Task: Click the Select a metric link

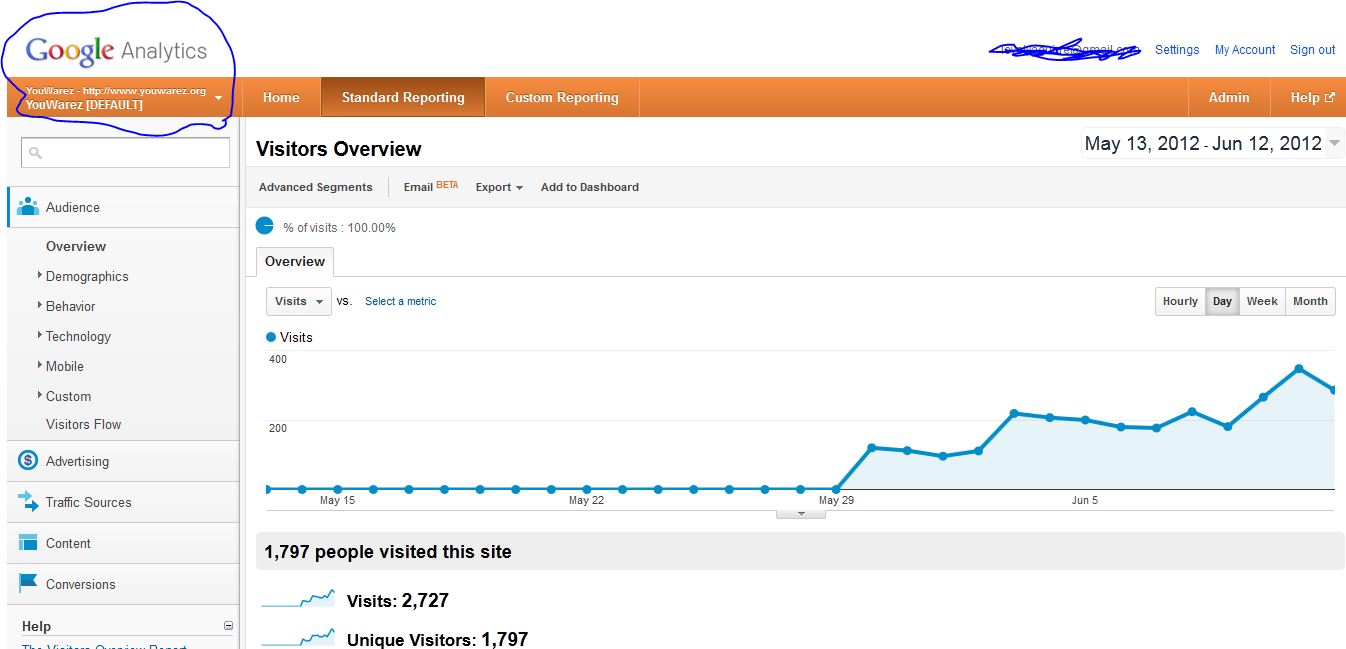Action: click(x=401, y=301)
